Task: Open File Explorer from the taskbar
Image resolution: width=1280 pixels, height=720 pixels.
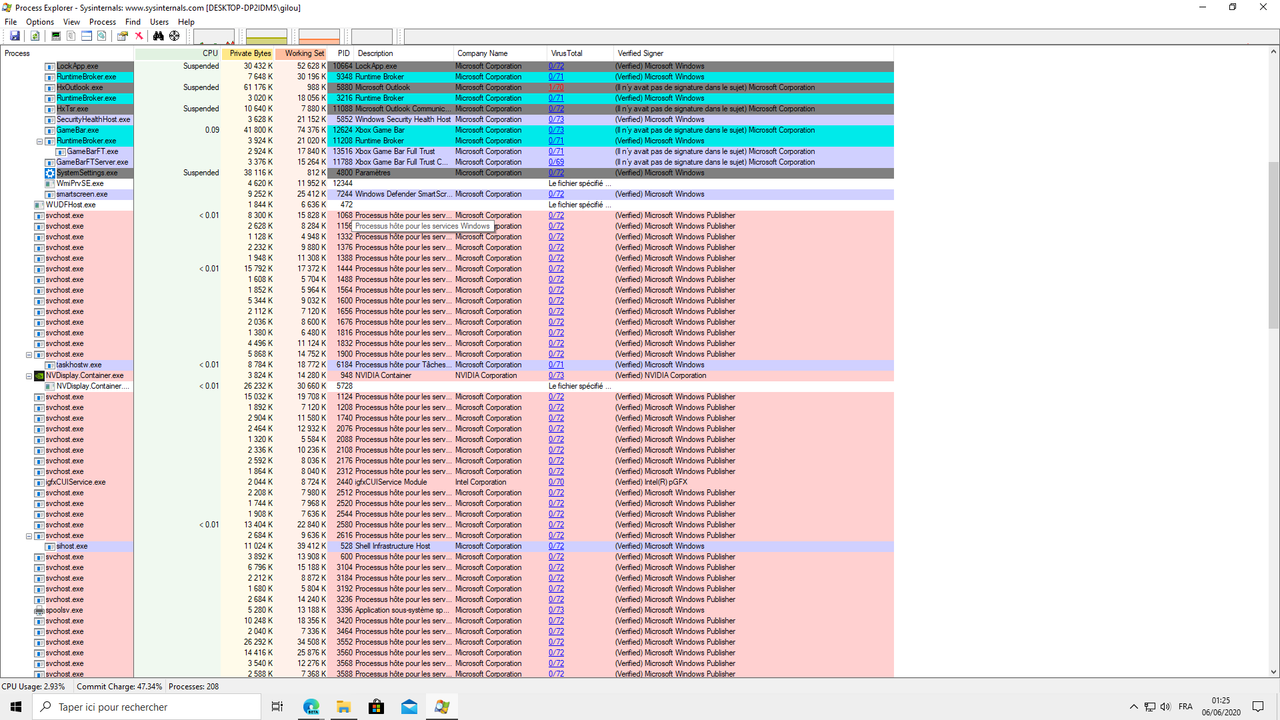Action: point(344,707)
